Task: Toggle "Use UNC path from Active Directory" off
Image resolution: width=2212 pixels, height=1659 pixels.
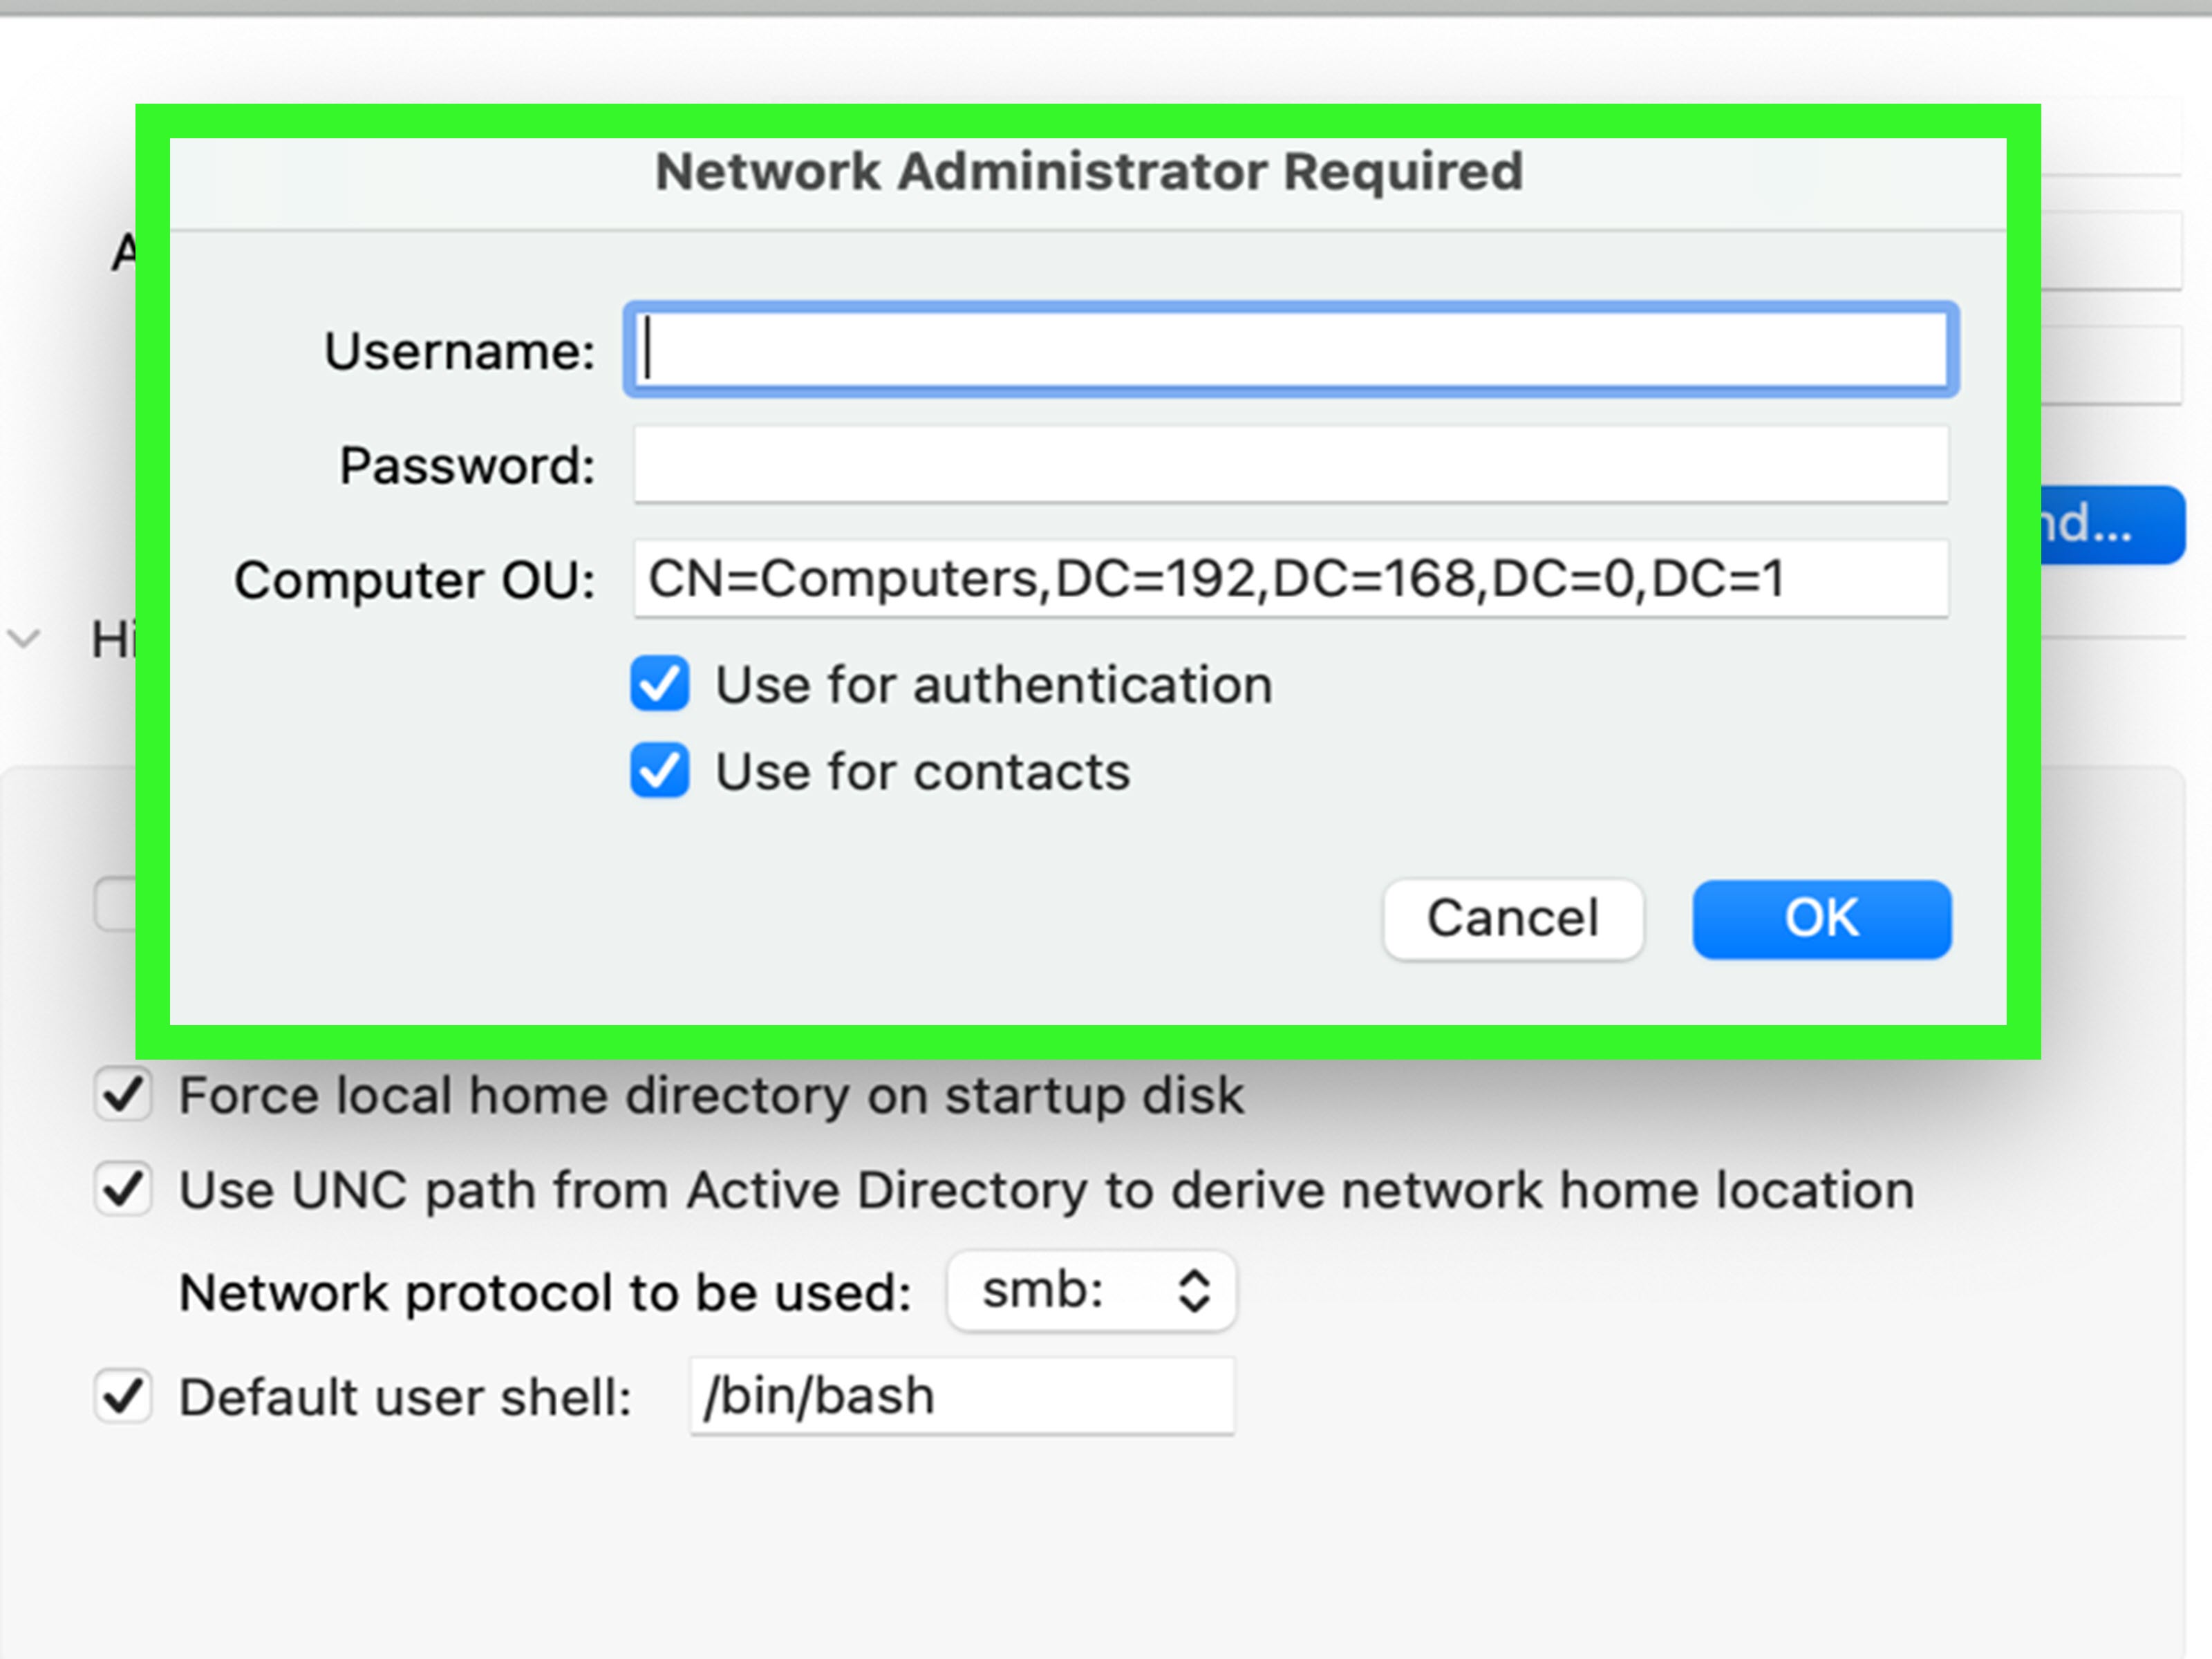Action: click(122, 1188)
